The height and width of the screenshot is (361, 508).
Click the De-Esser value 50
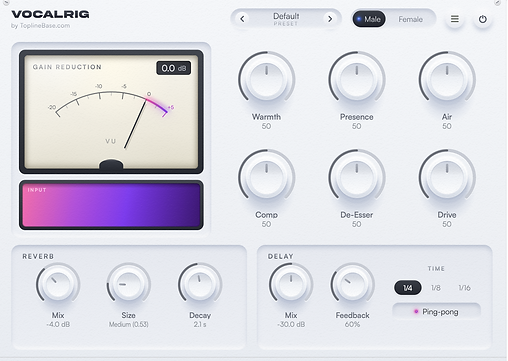tap(356, 224)
